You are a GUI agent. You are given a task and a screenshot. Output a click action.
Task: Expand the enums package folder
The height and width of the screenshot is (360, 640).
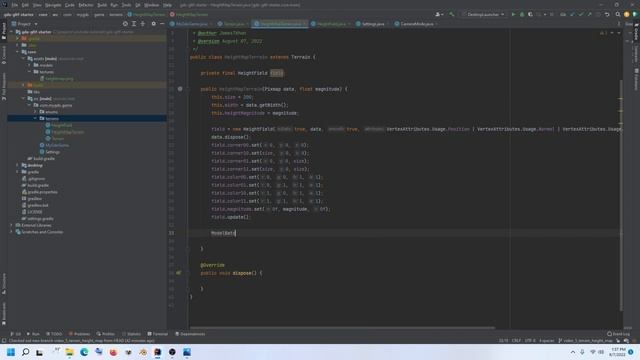point(36,111)
